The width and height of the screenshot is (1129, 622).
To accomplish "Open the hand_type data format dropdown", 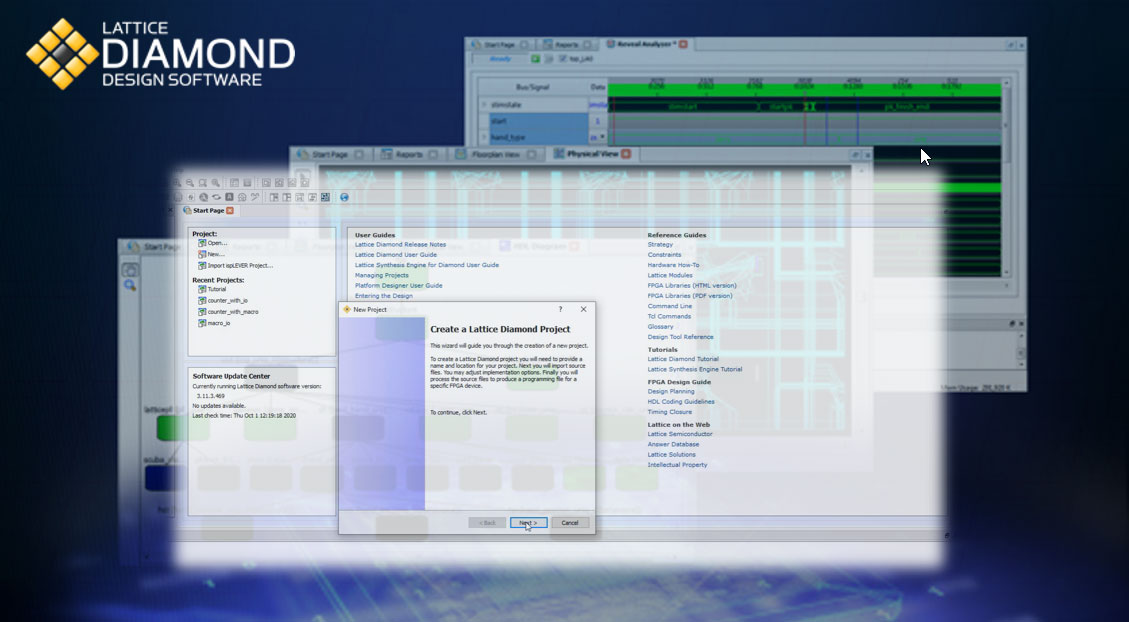I will (603, 137).
